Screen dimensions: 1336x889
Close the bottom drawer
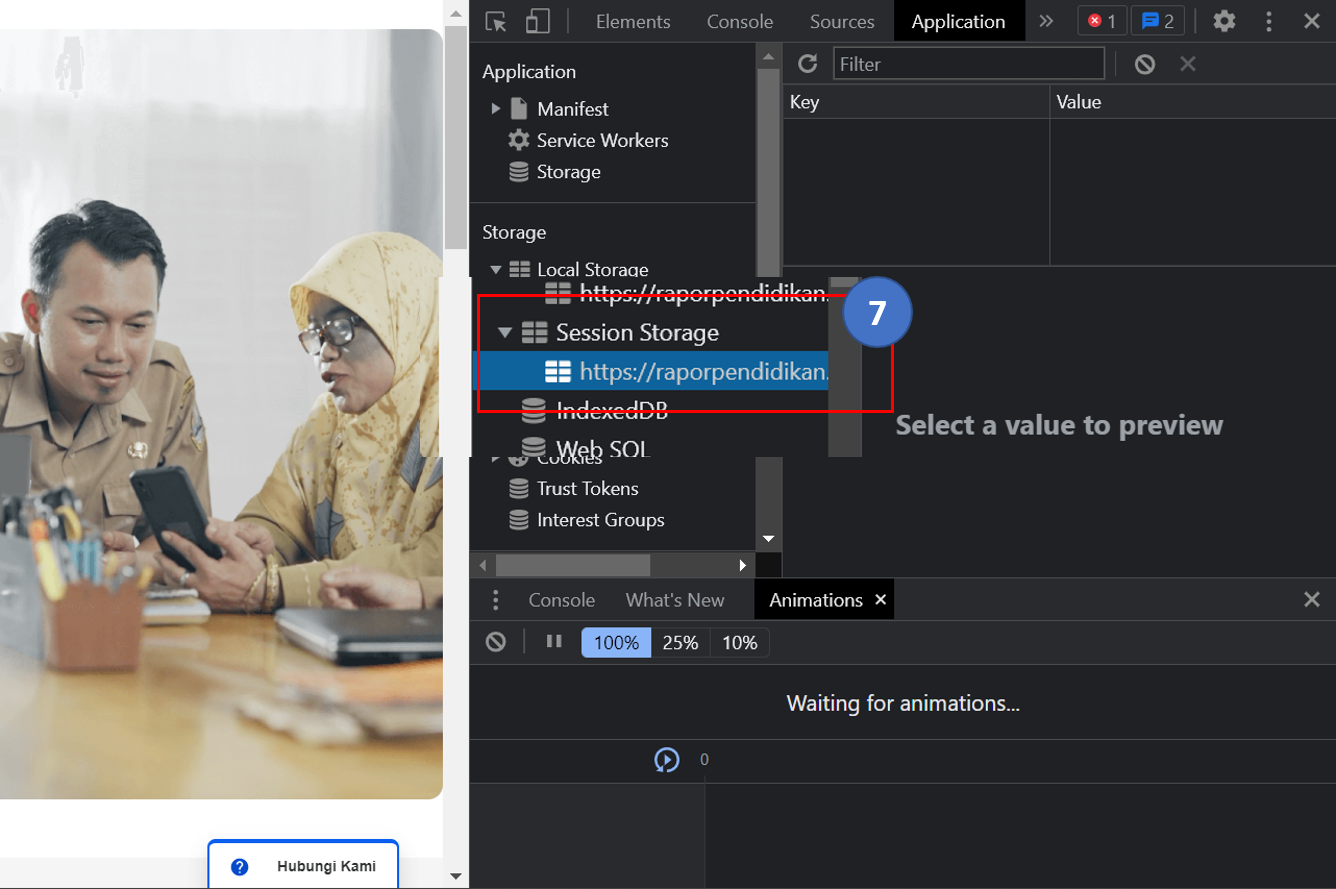[x=1312, y=600]
